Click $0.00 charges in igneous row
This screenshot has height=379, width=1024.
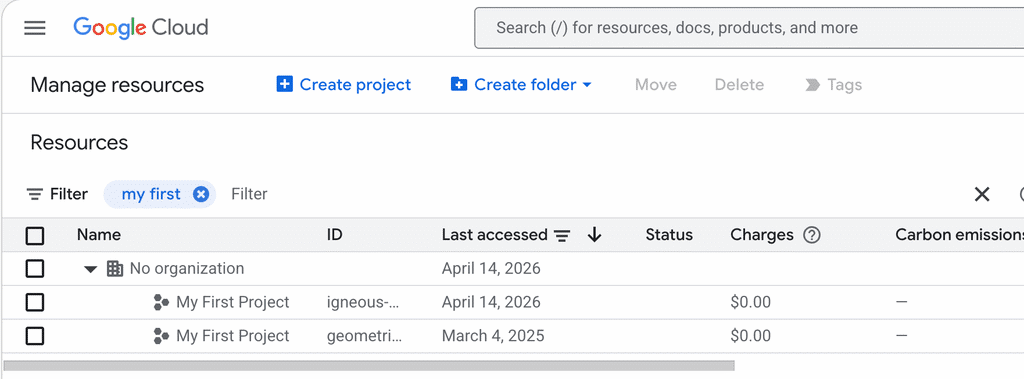click(750, 303)
